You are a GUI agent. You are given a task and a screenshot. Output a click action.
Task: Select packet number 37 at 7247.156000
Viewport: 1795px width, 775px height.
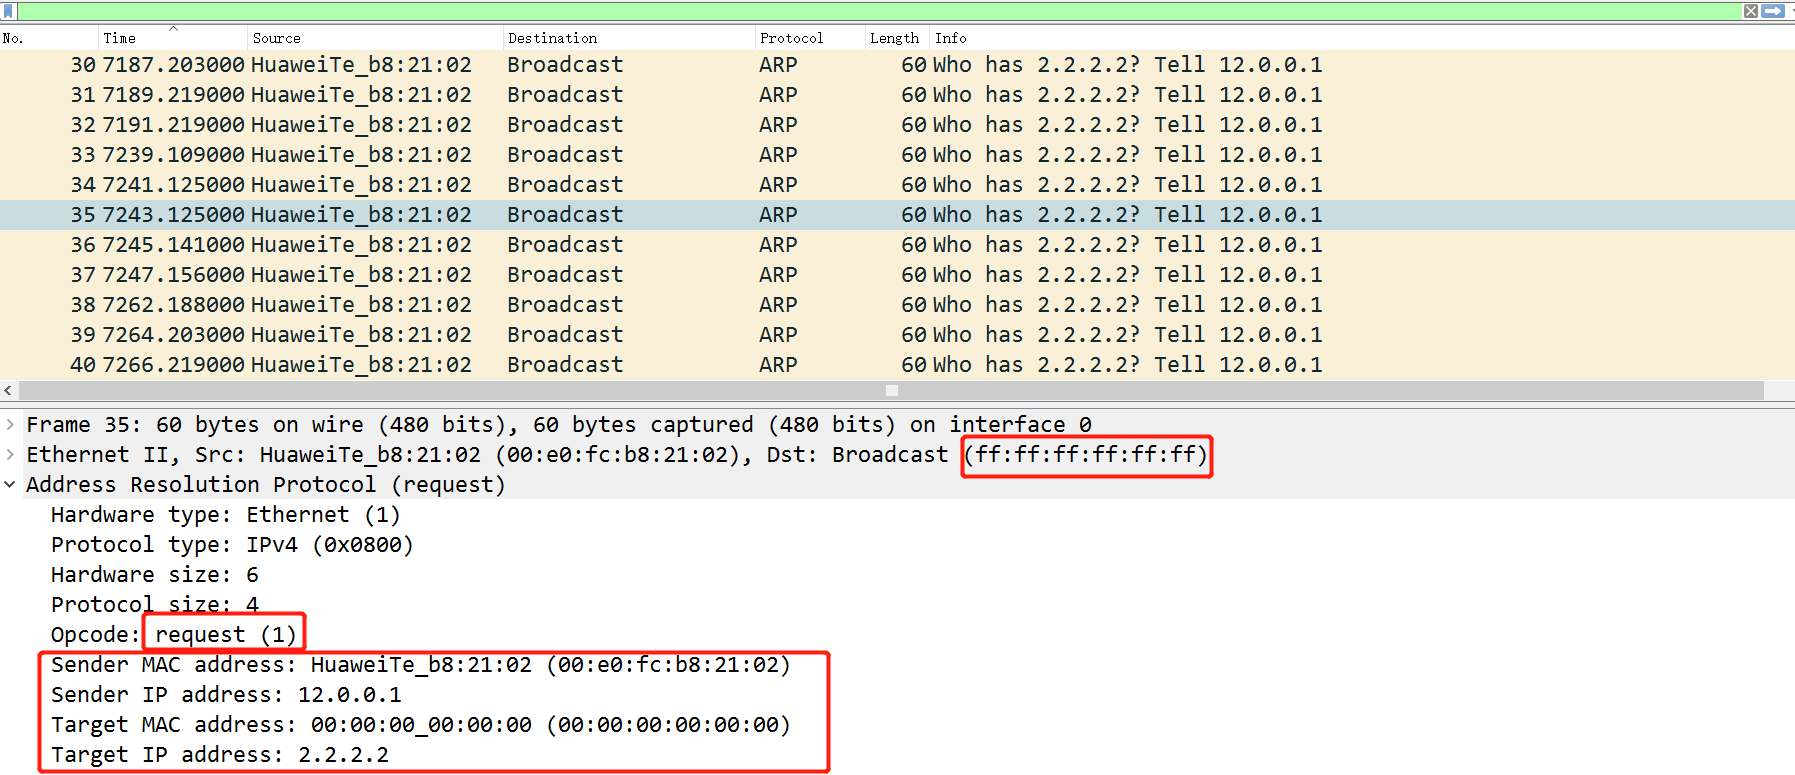coord(897,275)
